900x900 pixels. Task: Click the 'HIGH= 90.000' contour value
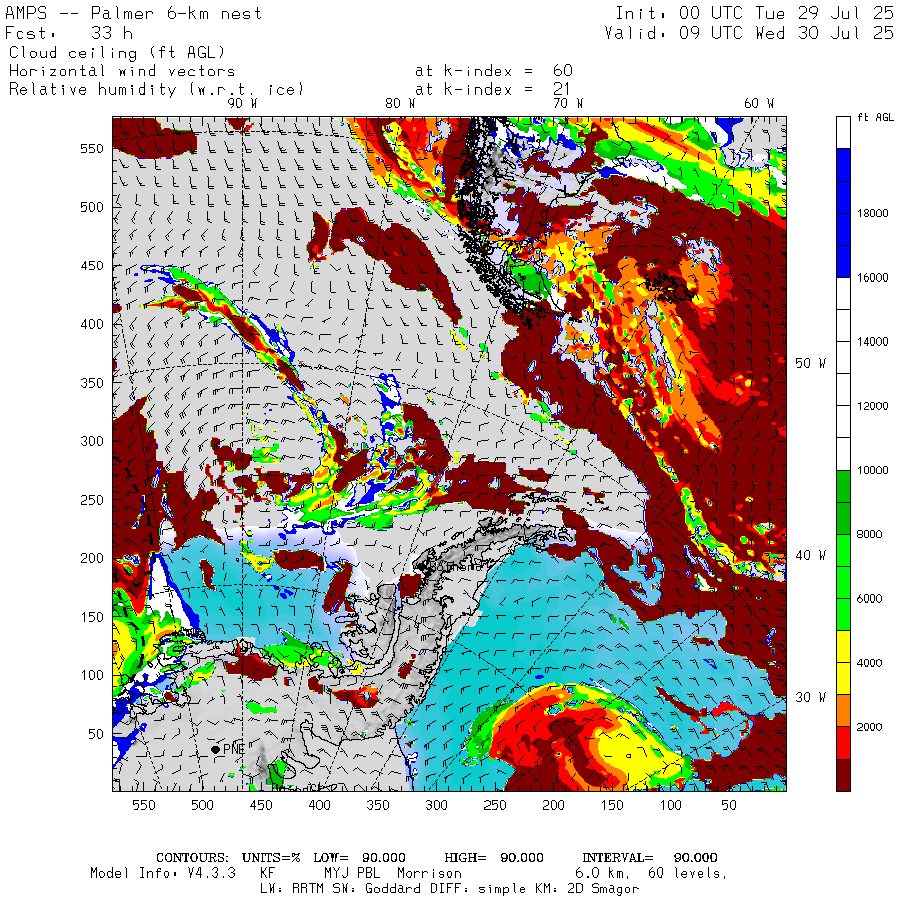coord(494,858)
